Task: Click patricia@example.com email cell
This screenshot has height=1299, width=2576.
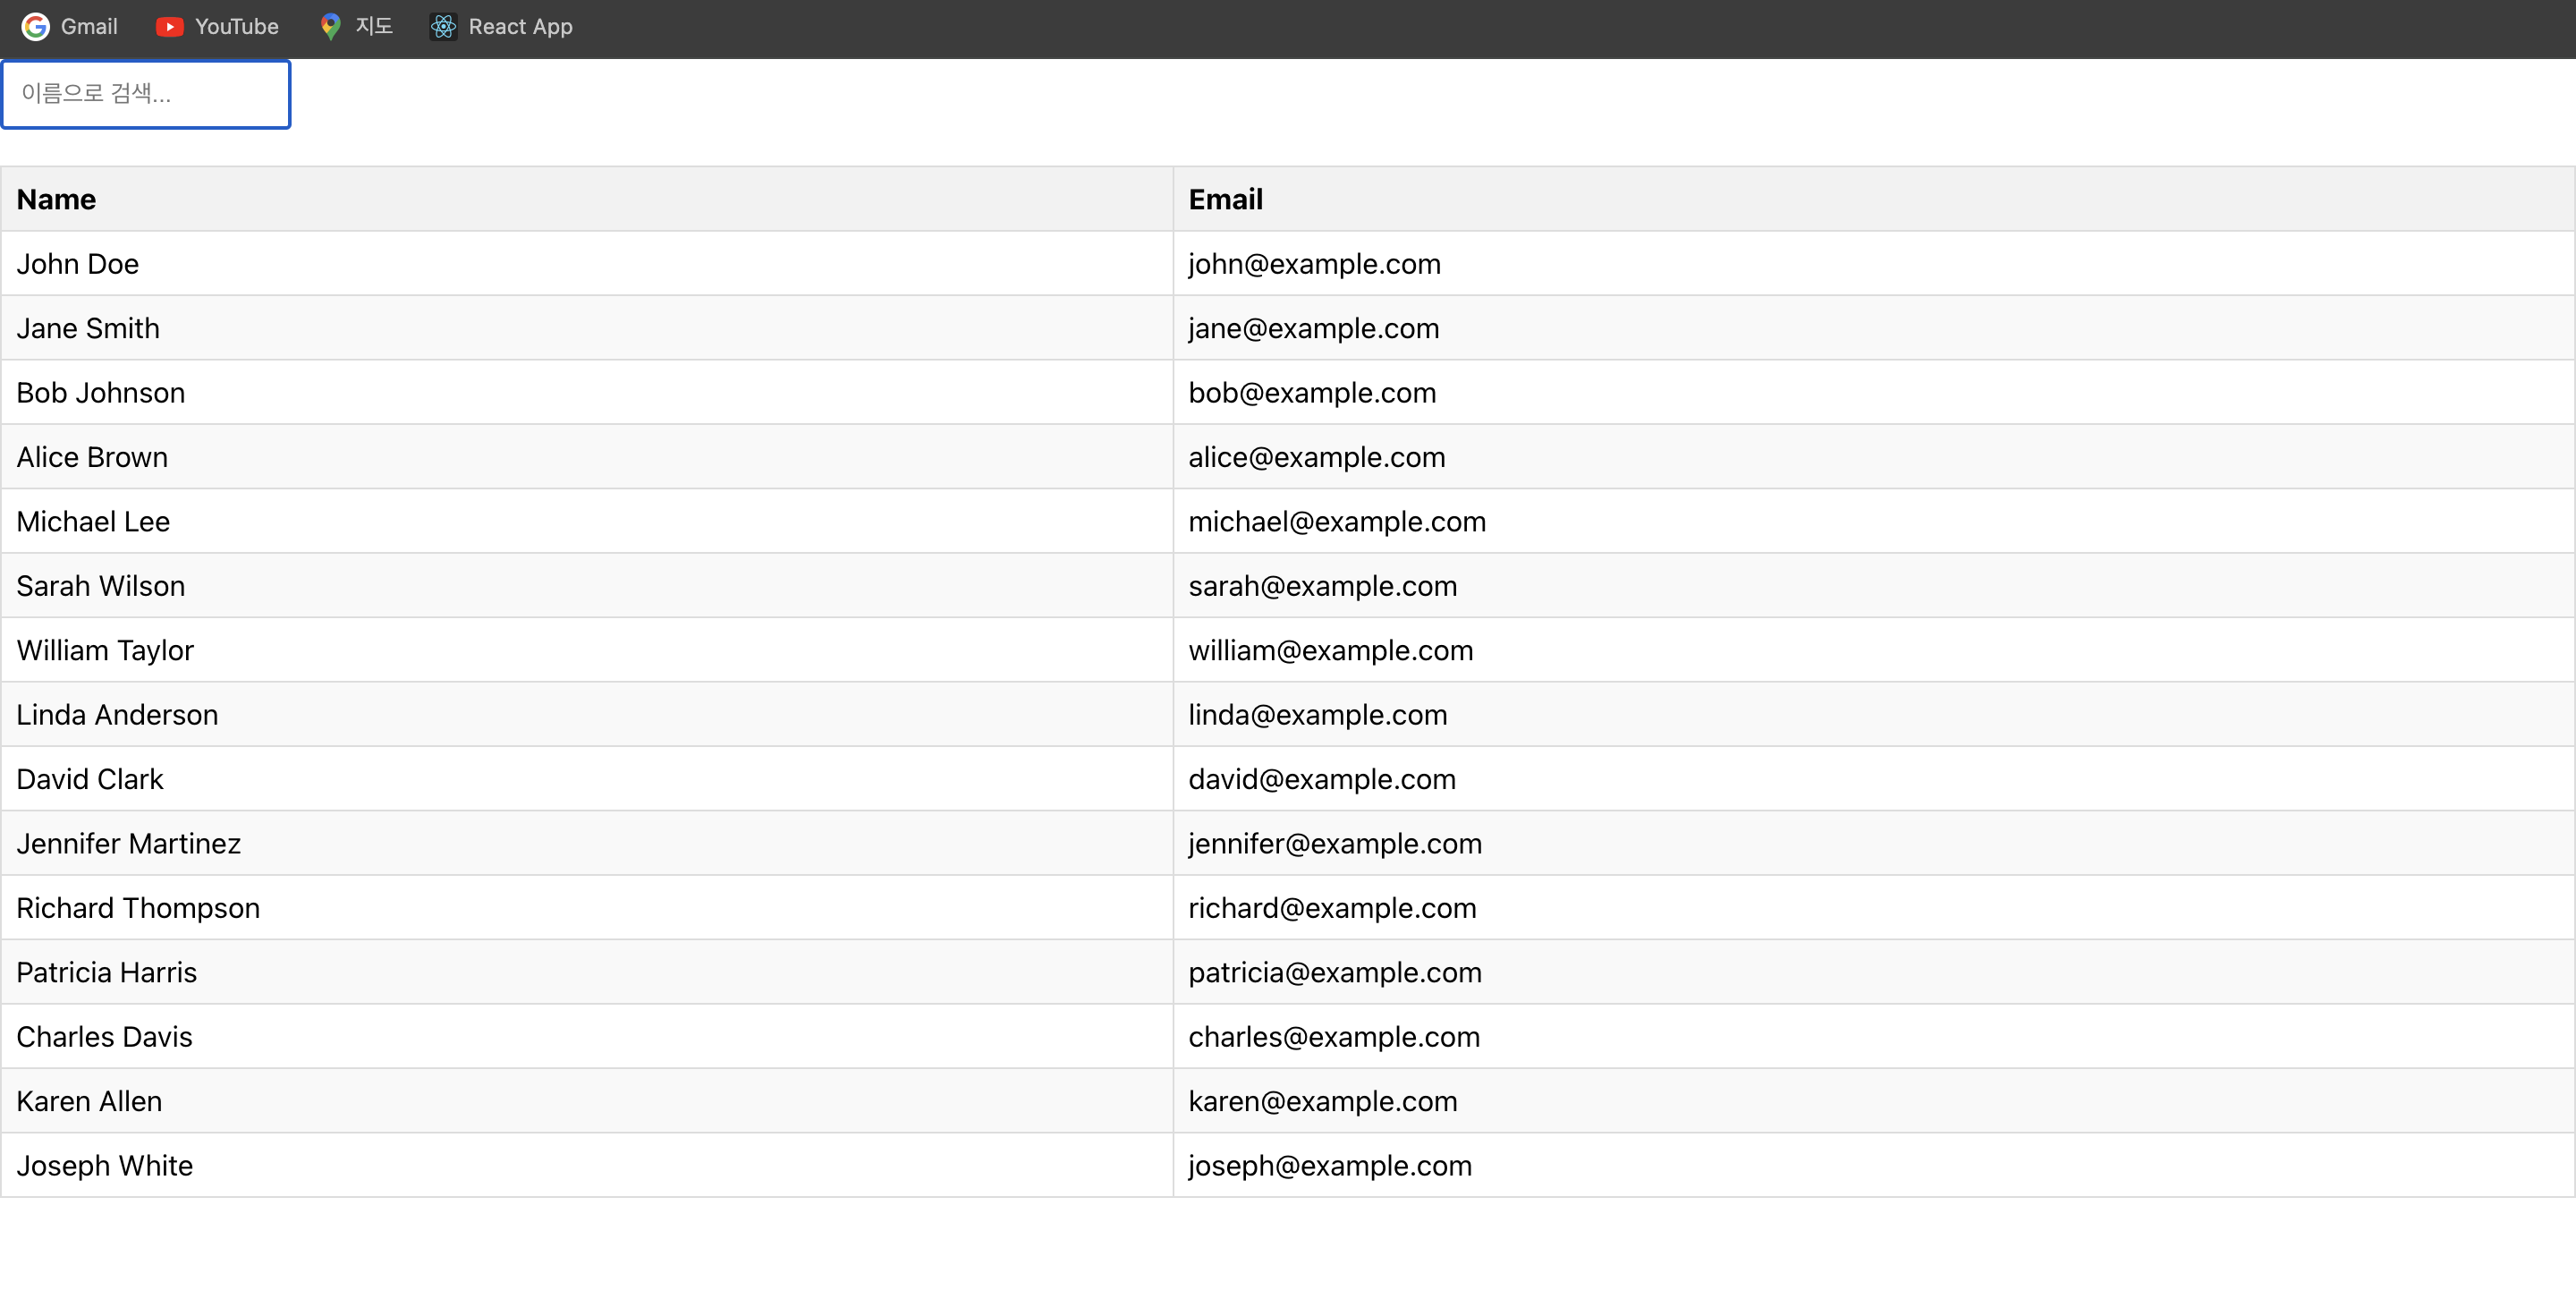Action: click(x=1334, y=973)
